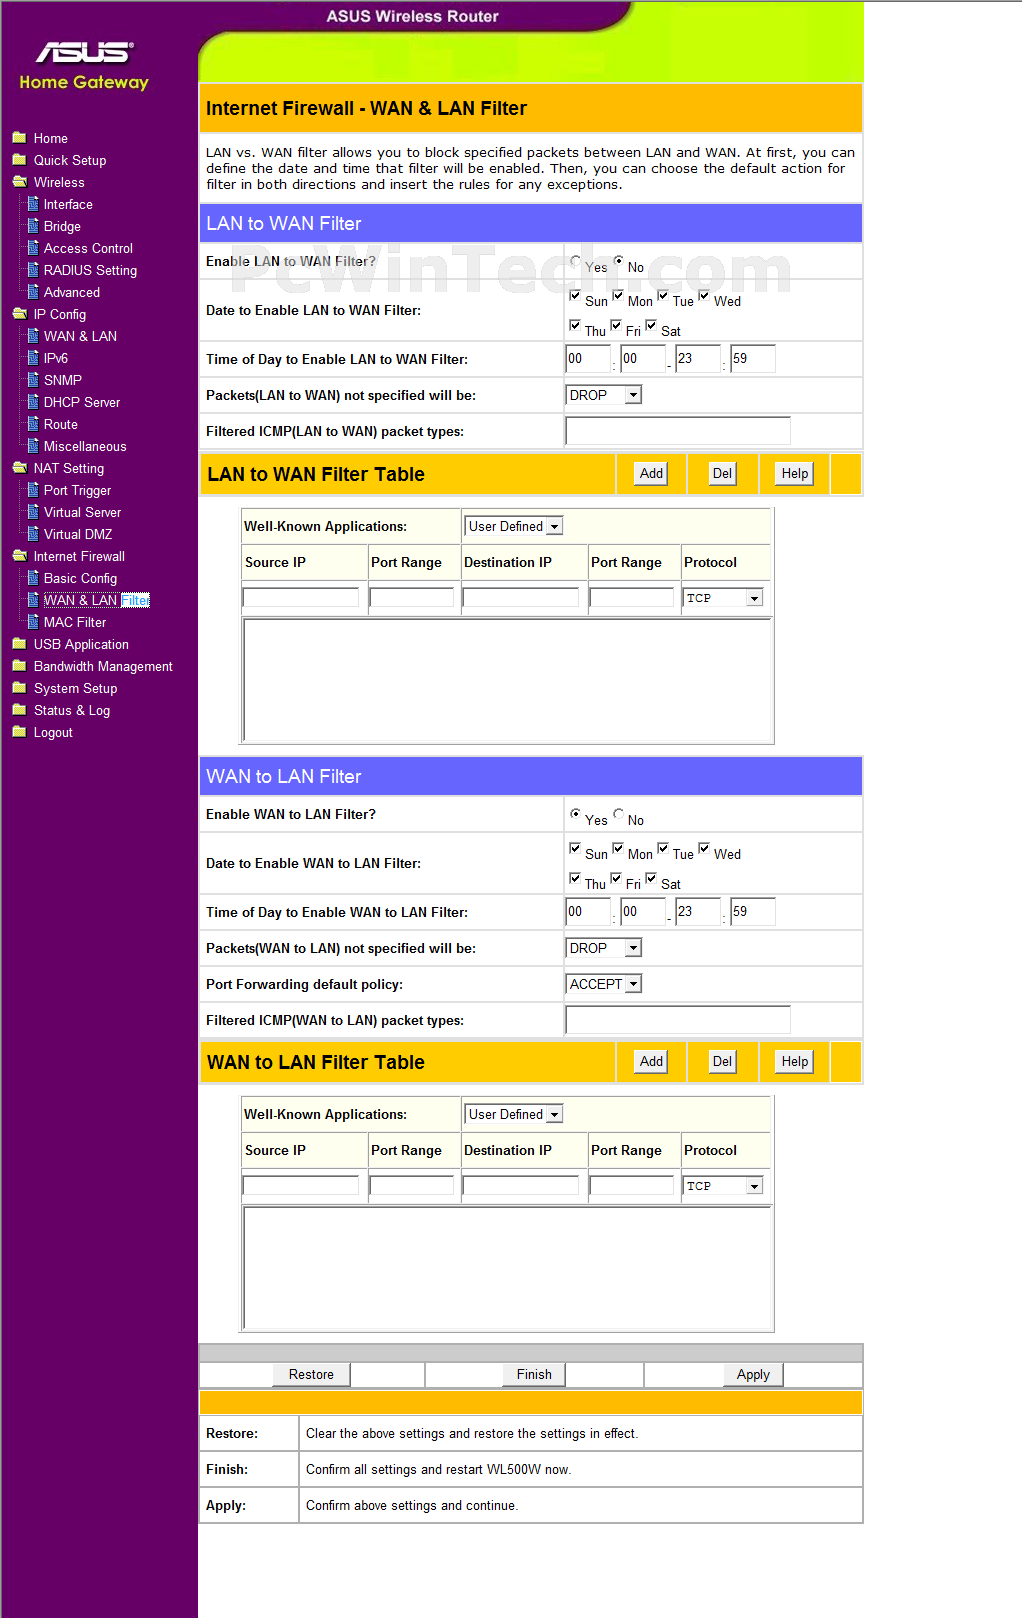Click Filtered ICMP(WAN to LAN) packet types field

click(678, 1020)
